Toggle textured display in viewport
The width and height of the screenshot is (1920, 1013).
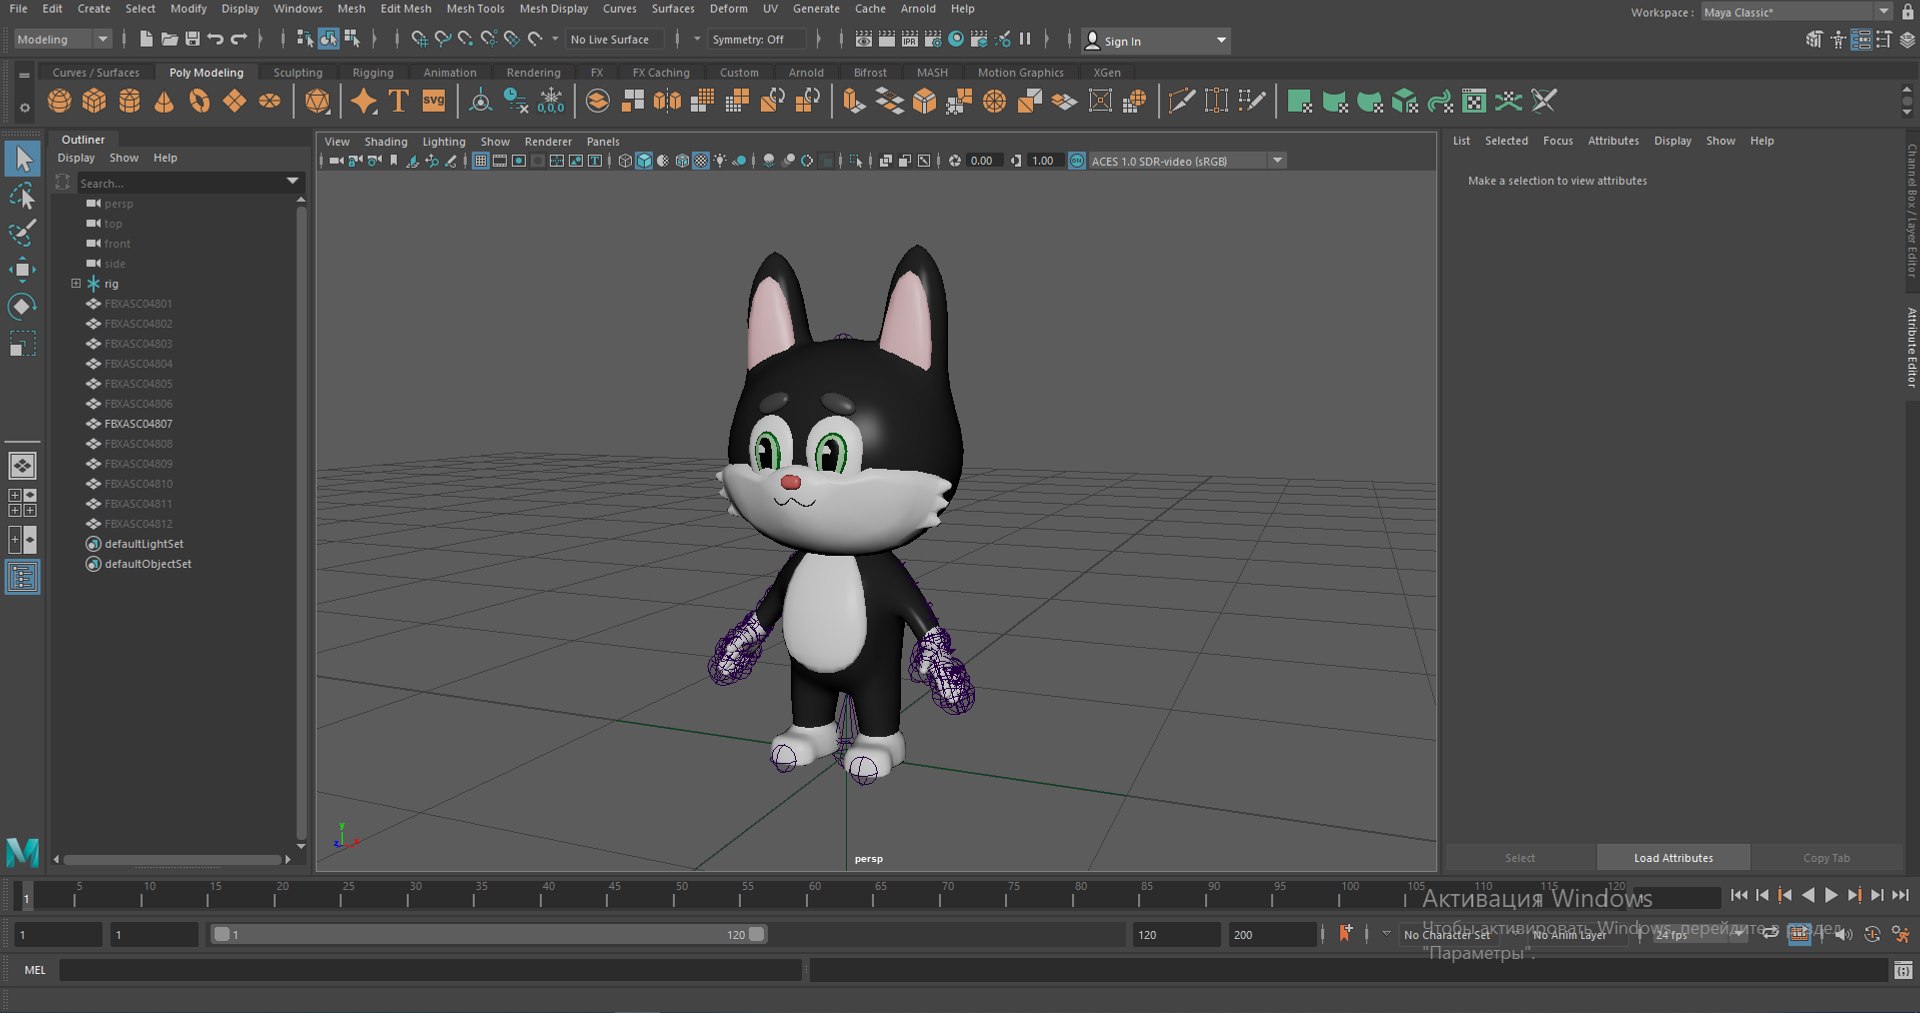click(x=701, y=161)
